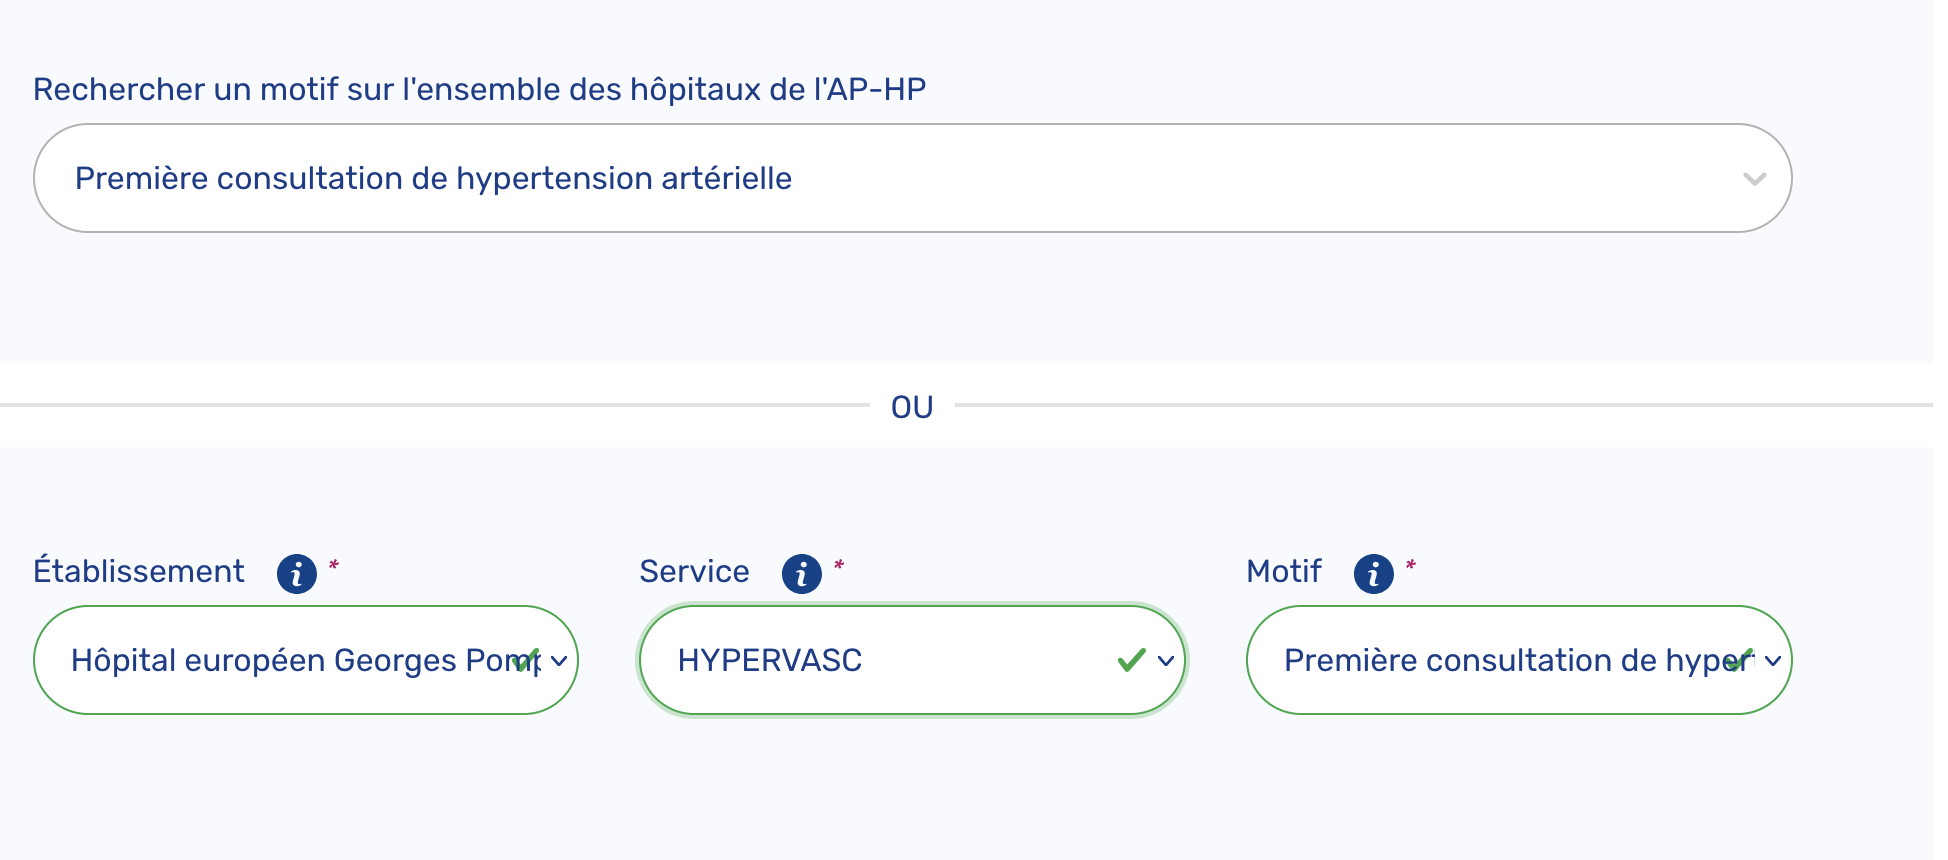1948x860 pixels.
Task: Open the Motif dropdown arrow
Action: 1773,661
